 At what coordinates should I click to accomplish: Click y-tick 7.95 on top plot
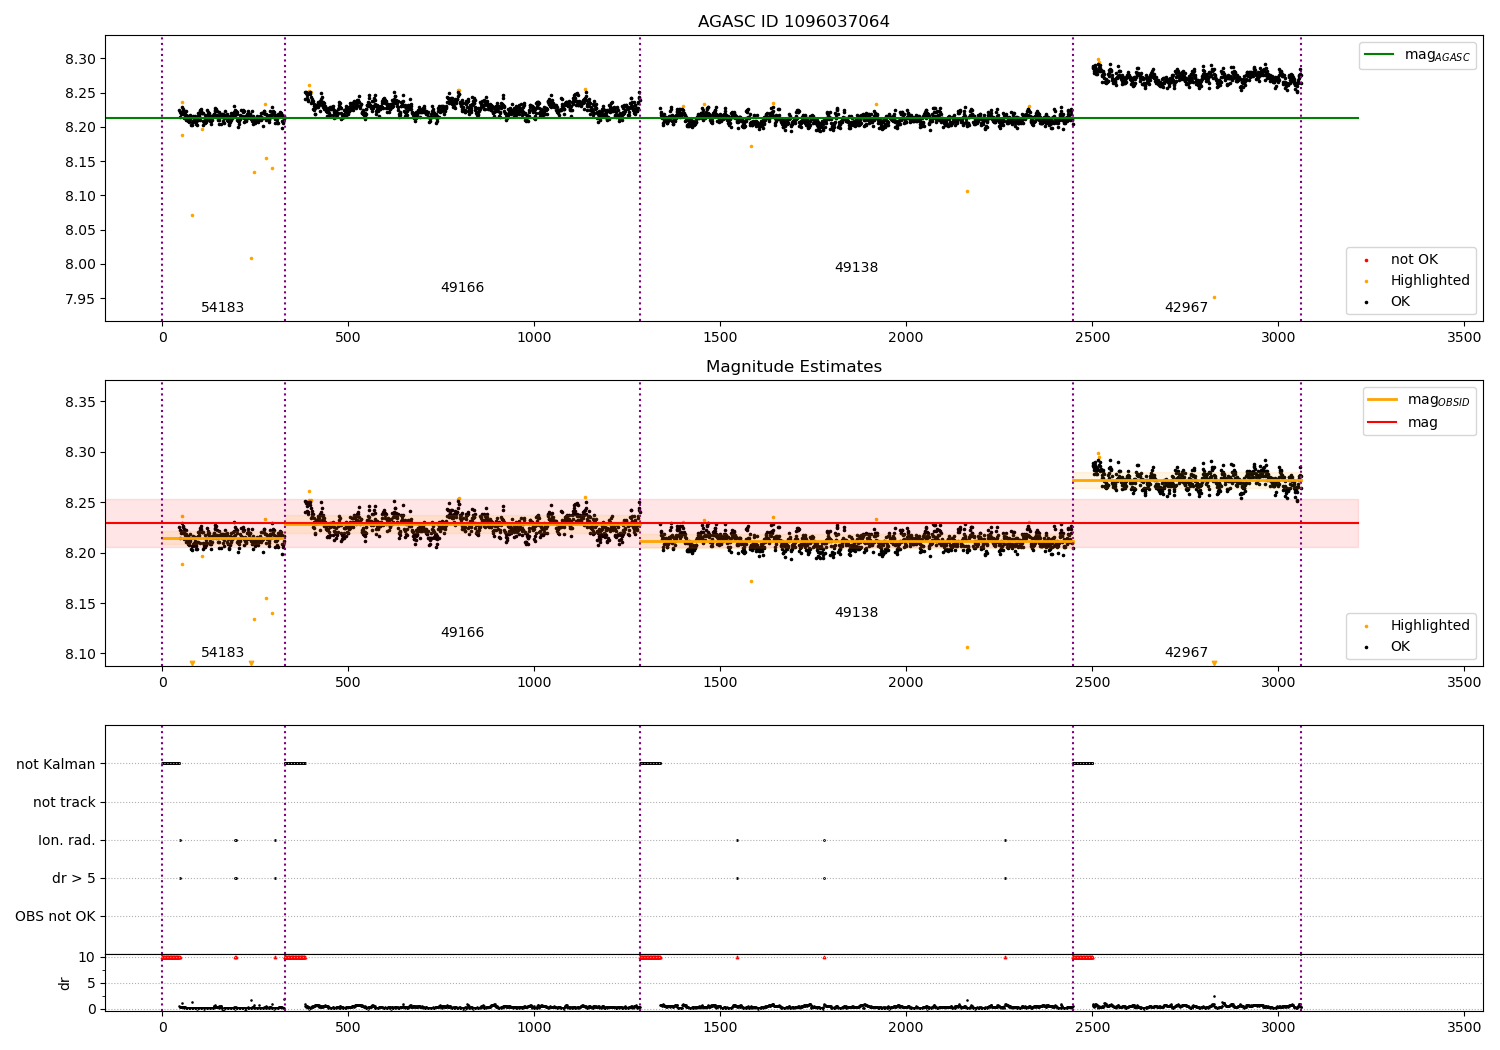(79, 299)
